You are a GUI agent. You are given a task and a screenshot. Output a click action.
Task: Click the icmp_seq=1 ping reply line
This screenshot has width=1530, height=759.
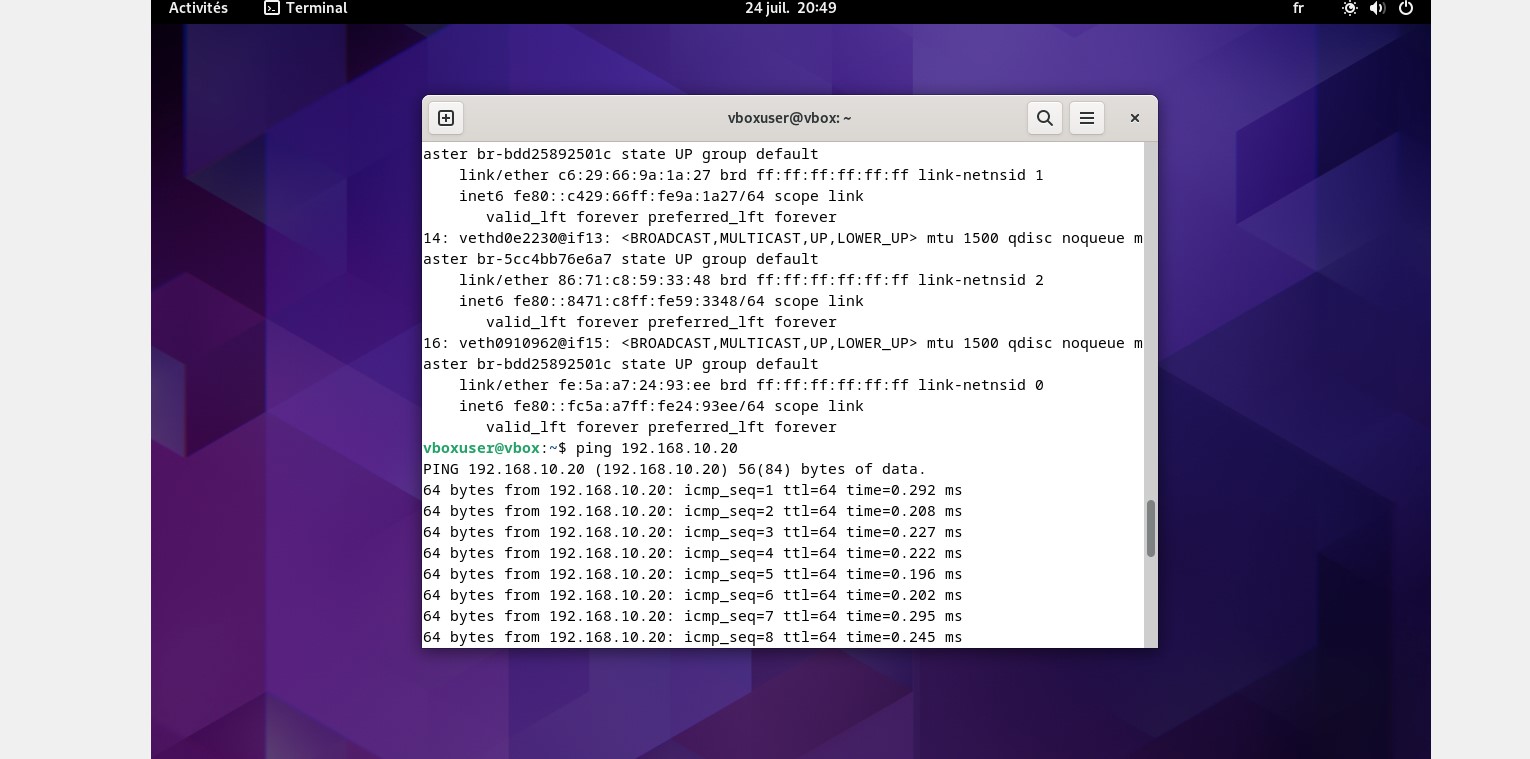[x=692, y=490]
